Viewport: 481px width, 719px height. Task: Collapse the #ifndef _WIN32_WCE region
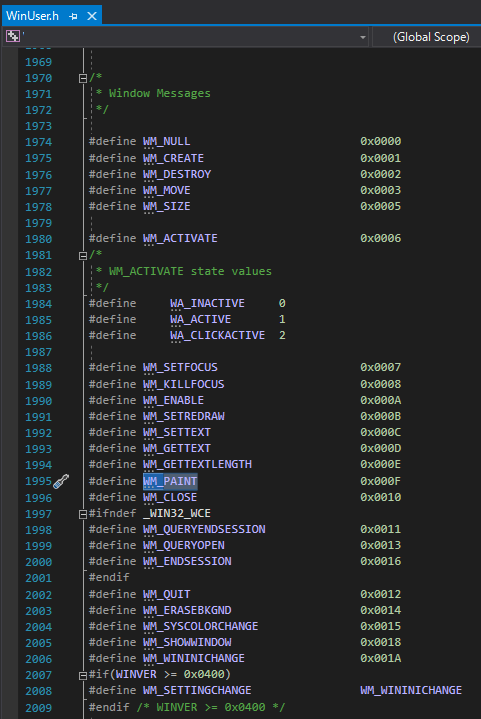83,514
